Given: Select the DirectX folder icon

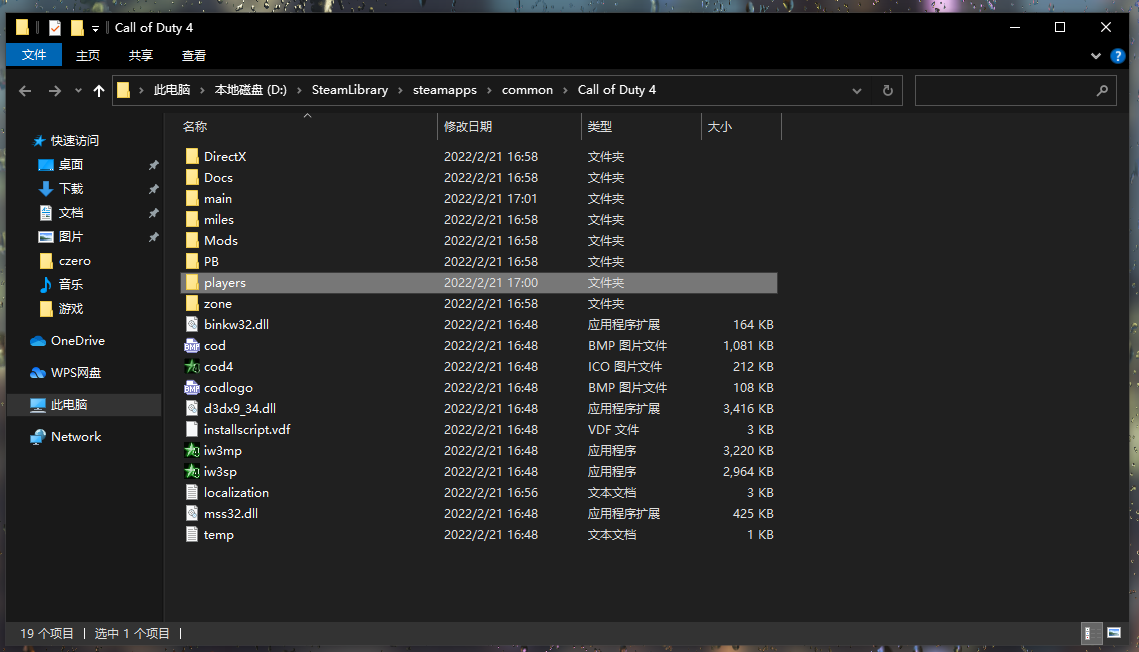Looking at the screenshot, I should click(x=192, y=156).
